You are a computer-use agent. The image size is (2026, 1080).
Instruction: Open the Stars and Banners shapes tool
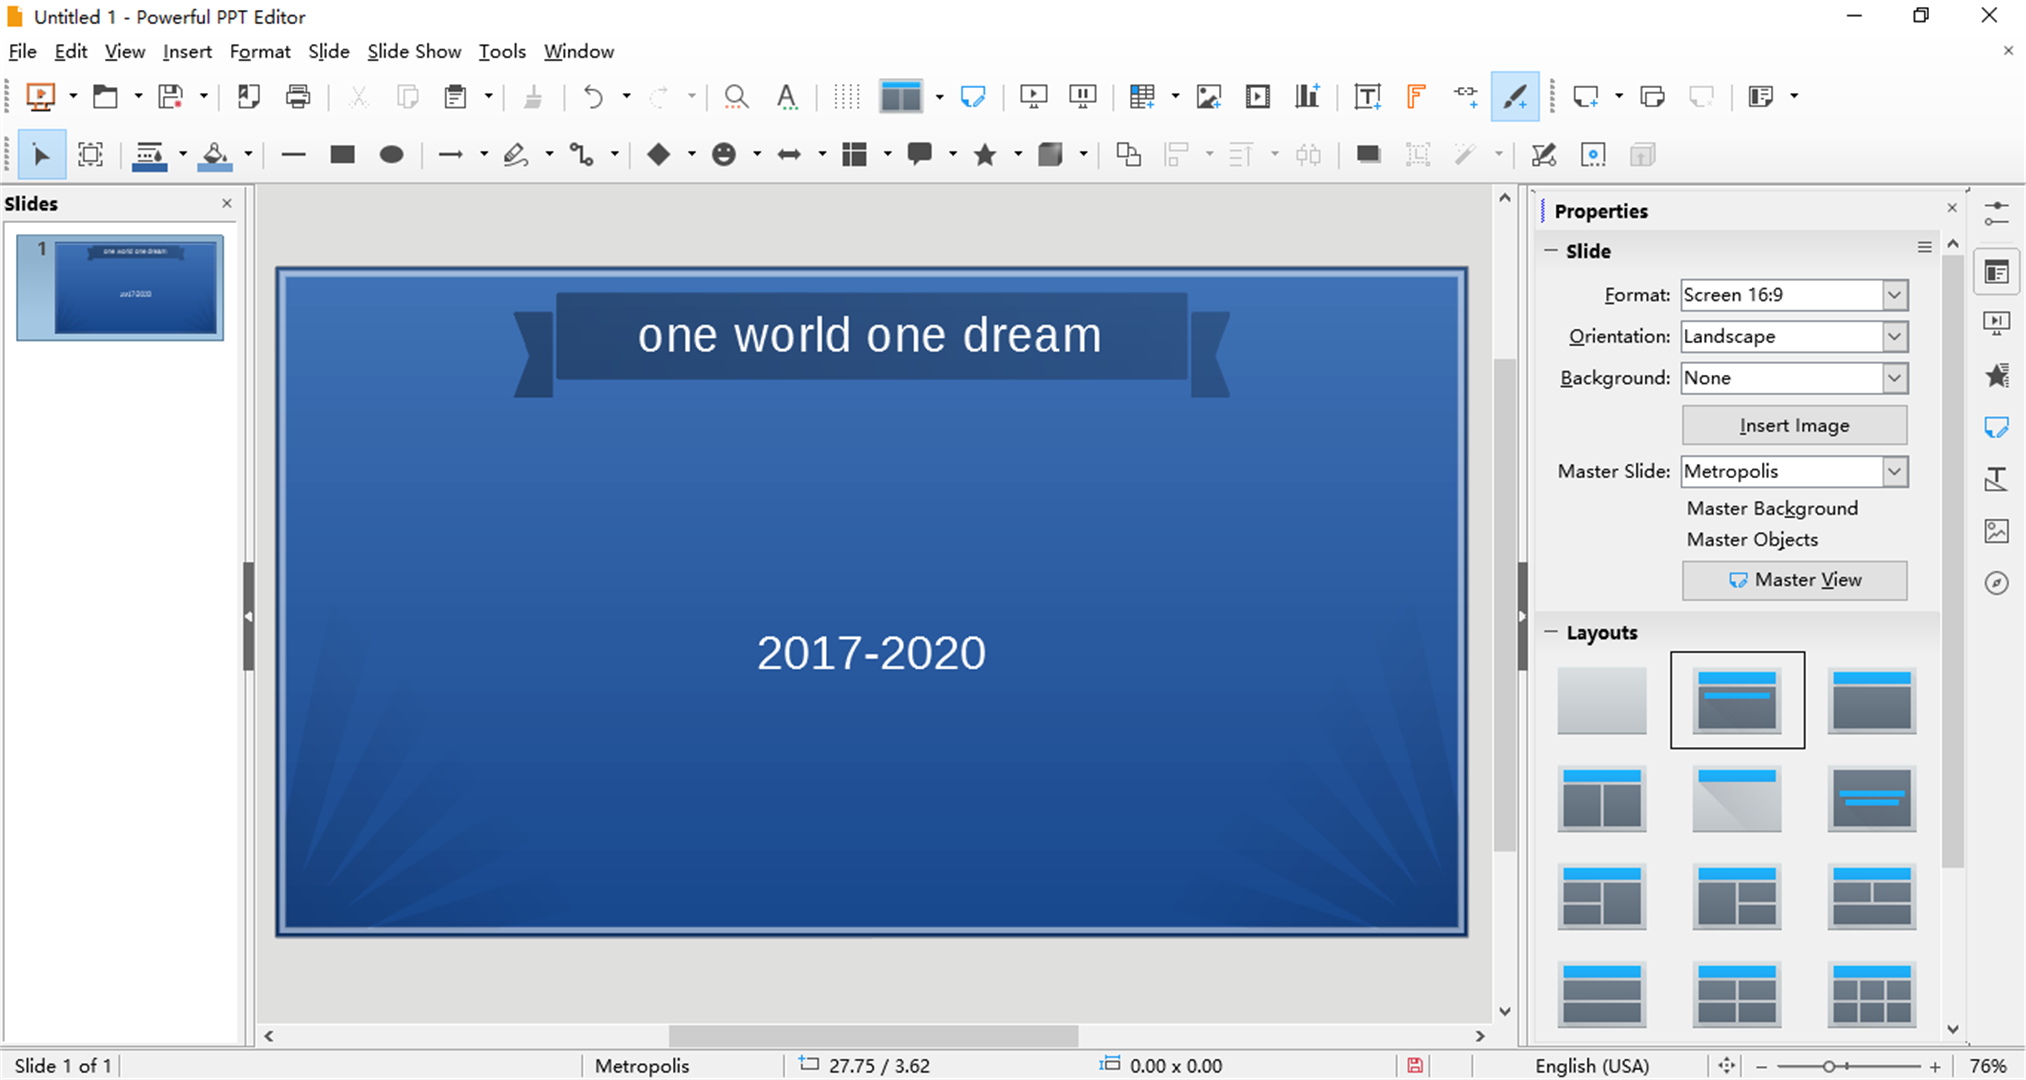point(985,154)
